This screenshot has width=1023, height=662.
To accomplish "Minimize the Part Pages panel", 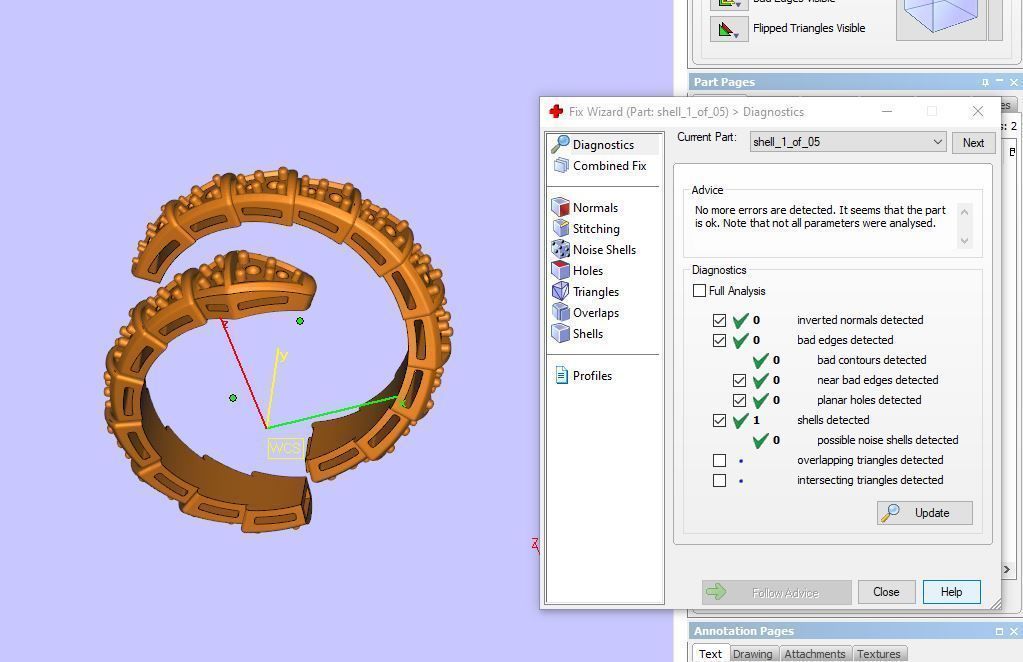I will pyautogui.click(x=1000, y=82).
